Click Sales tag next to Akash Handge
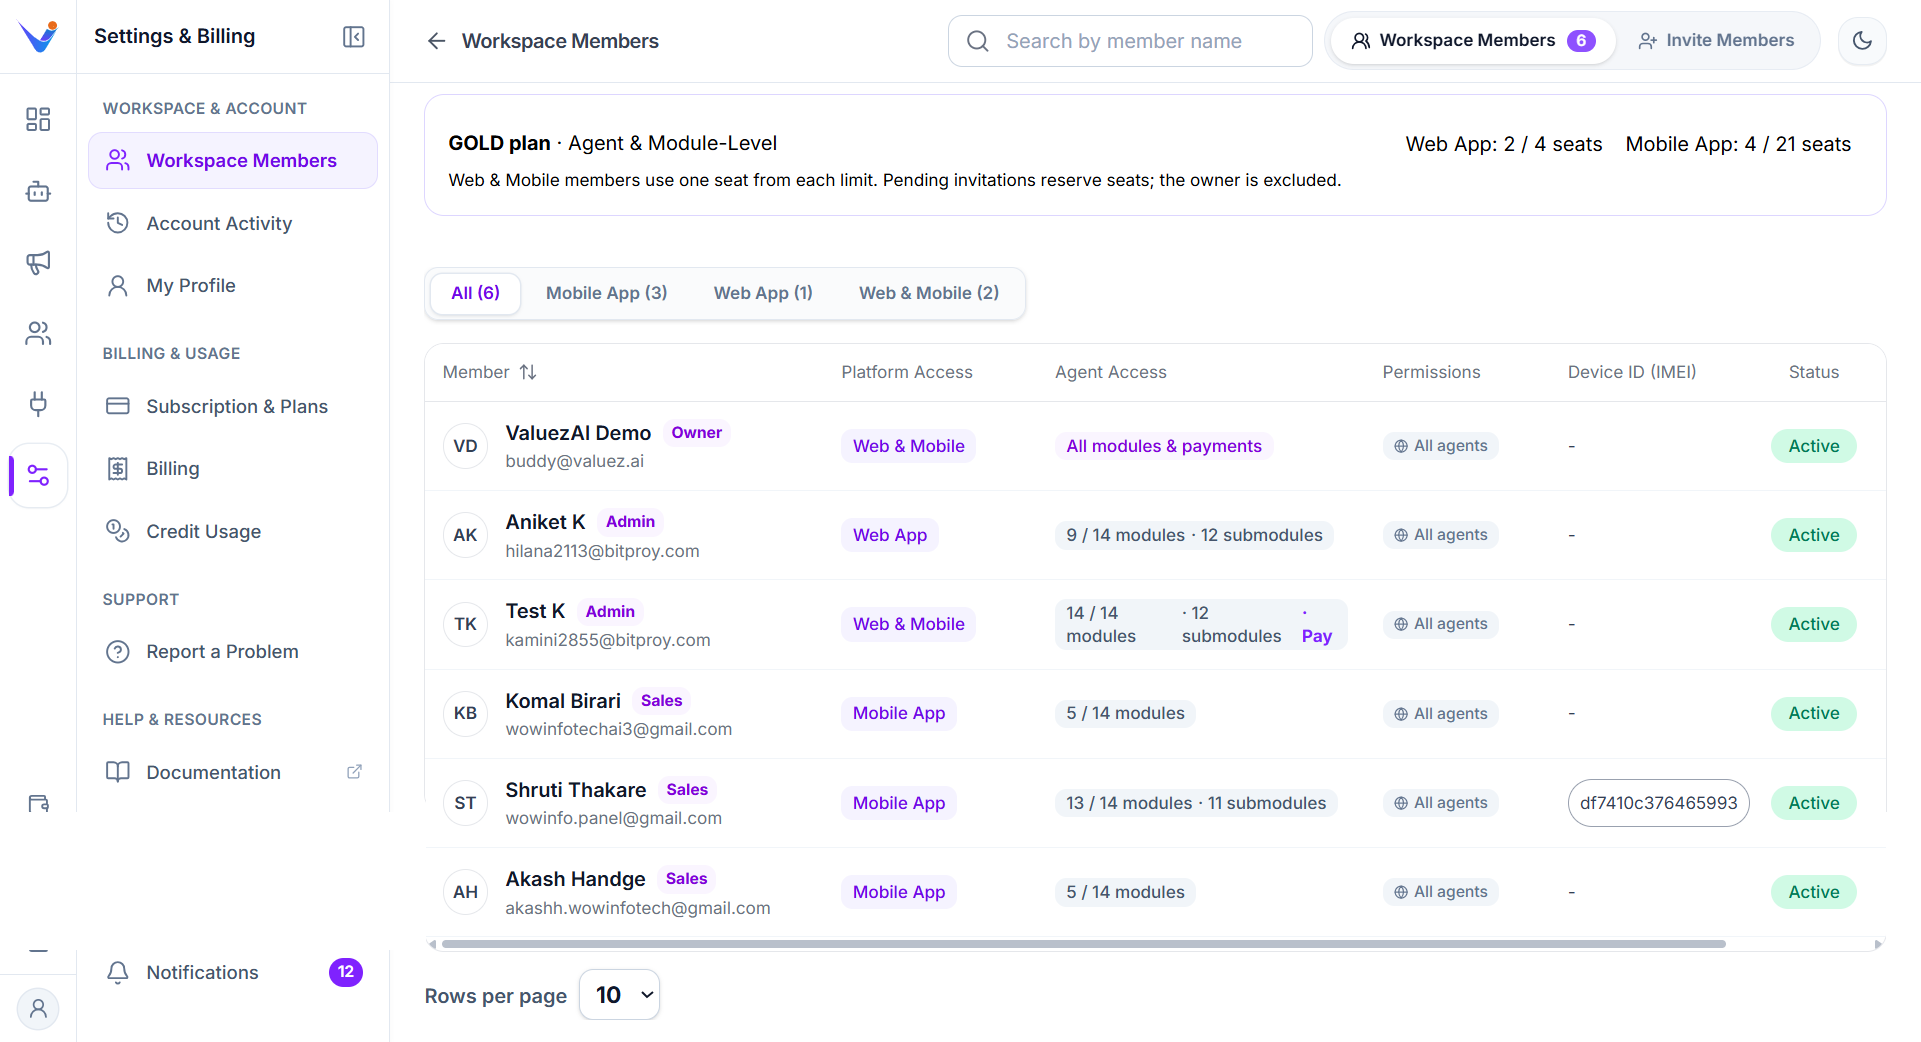1921x1042 pixels. tap(686, 879)
